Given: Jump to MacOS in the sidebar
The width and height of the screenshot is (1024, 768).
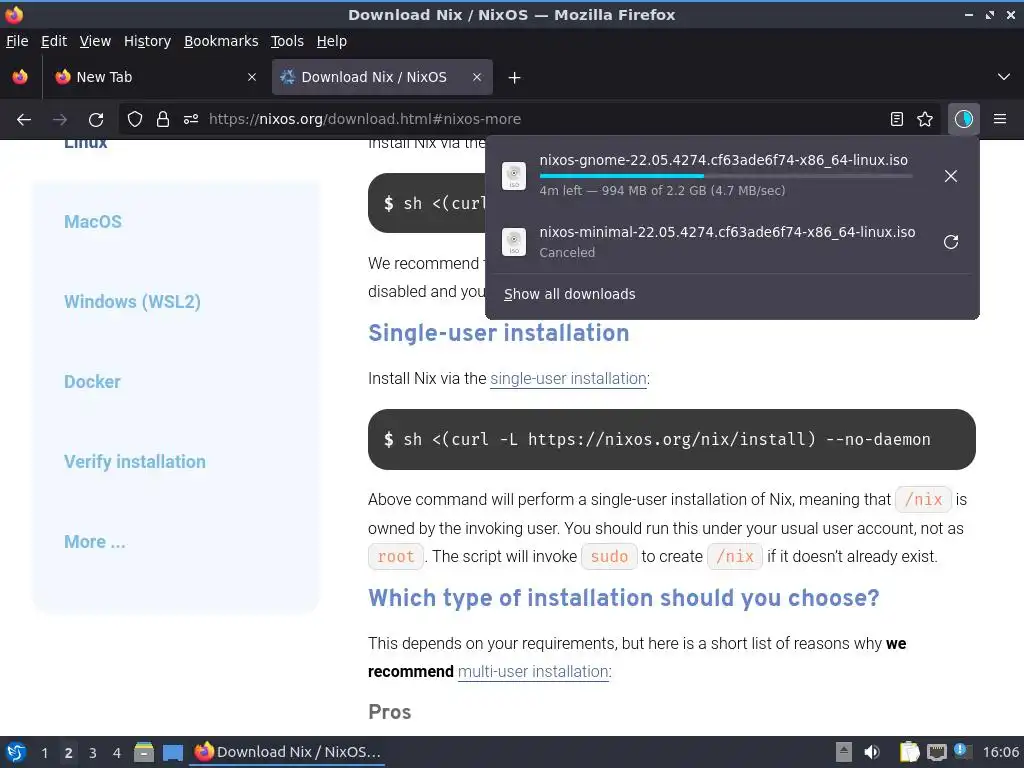Looking at the screenshot, I should tap(93, 221).
